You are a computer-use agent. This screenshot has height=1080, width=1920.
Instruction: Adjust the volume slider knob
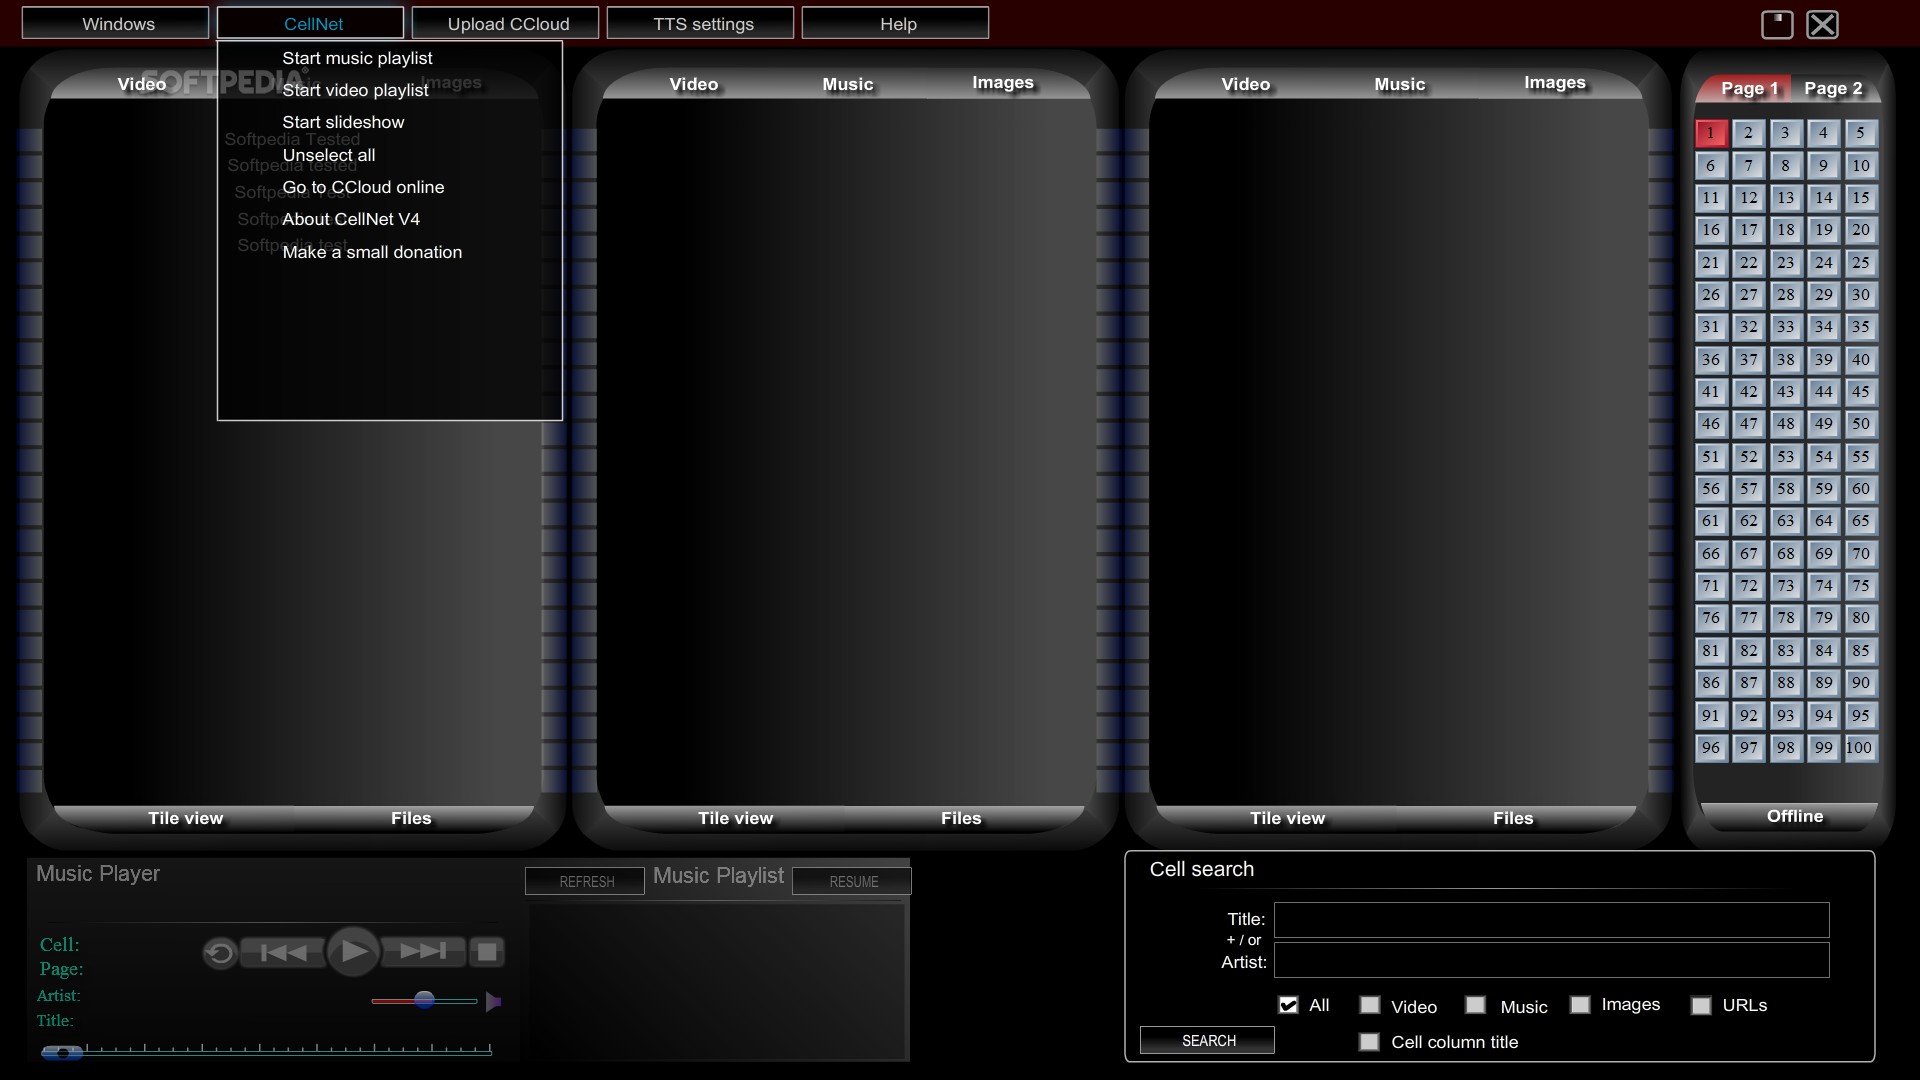point(424,1000)
